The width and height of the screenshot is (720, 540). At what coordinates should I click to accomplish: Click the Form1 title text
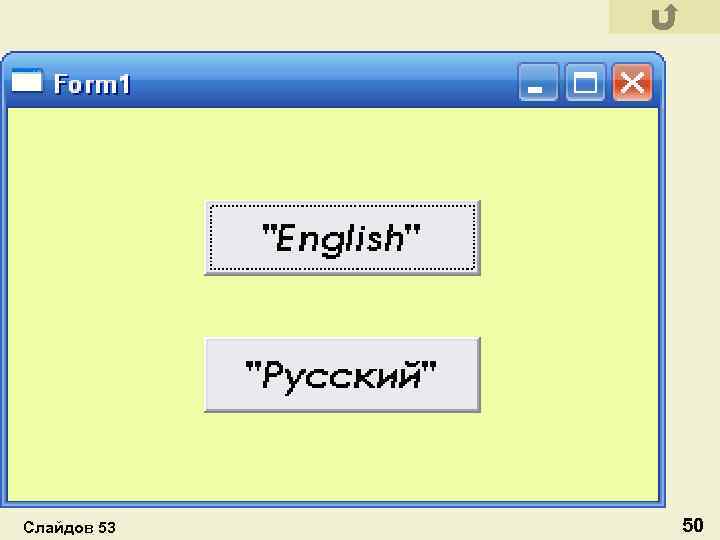pyautogui.click(x=92, y=84)
